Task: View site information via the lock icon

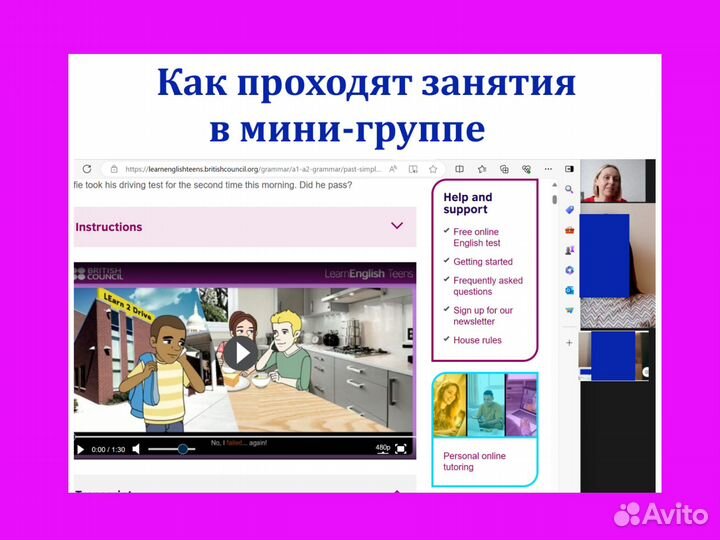Action: 114,169
